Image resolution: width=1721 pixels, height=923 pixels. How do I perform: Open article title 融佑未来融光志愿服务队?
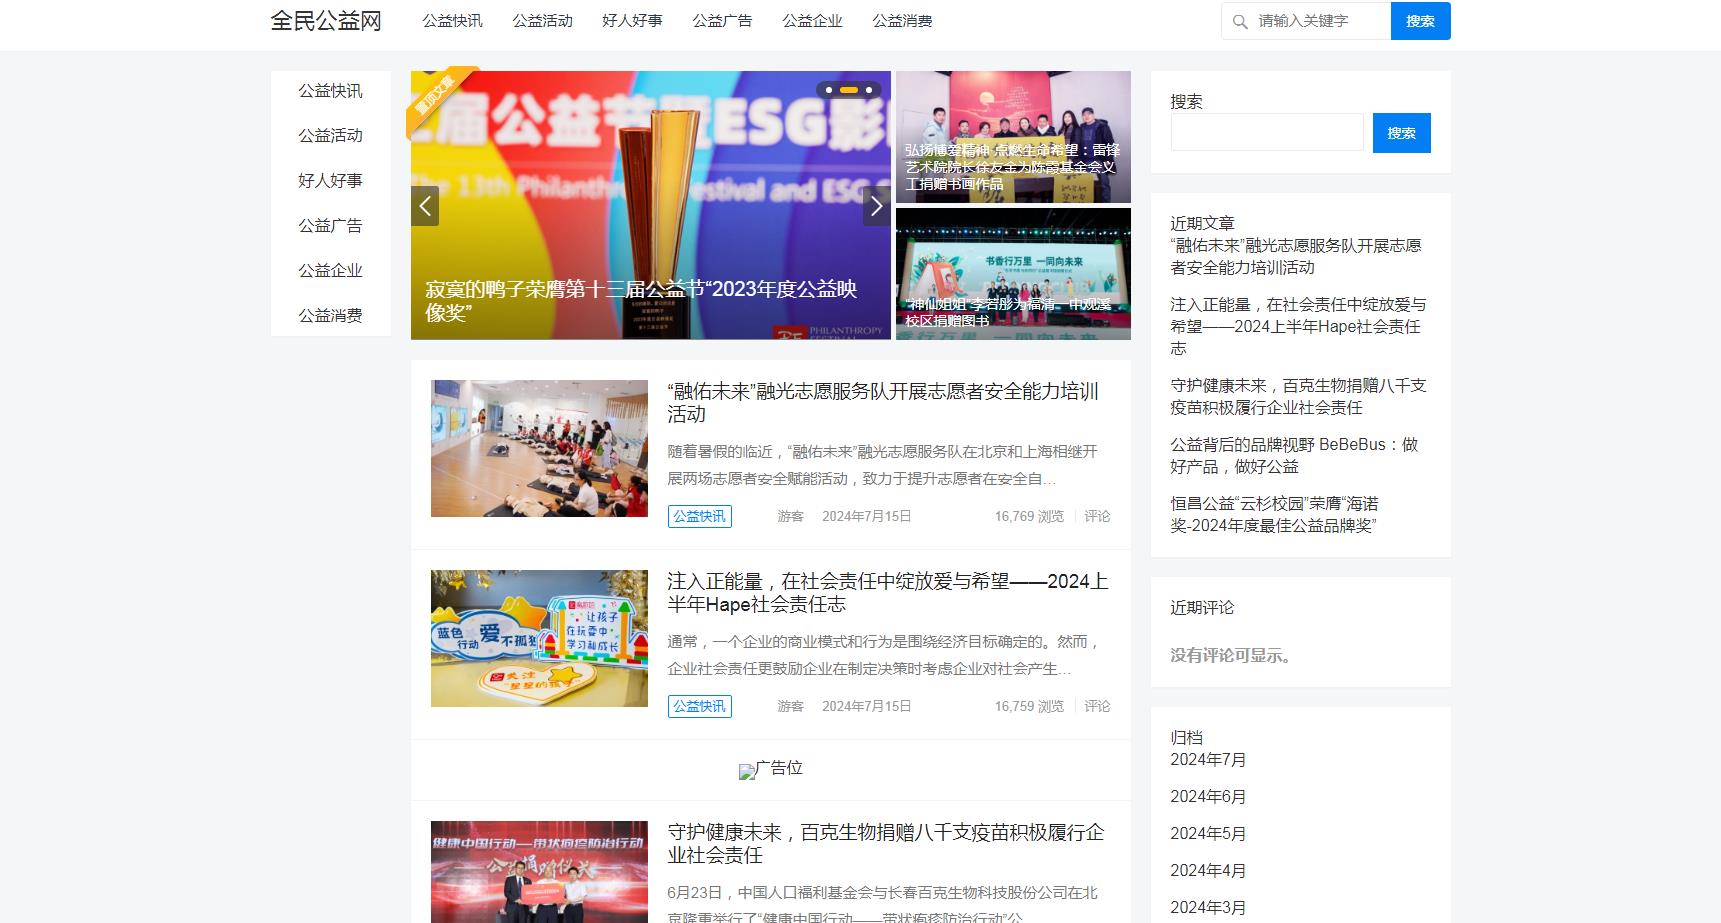(883, 402)
